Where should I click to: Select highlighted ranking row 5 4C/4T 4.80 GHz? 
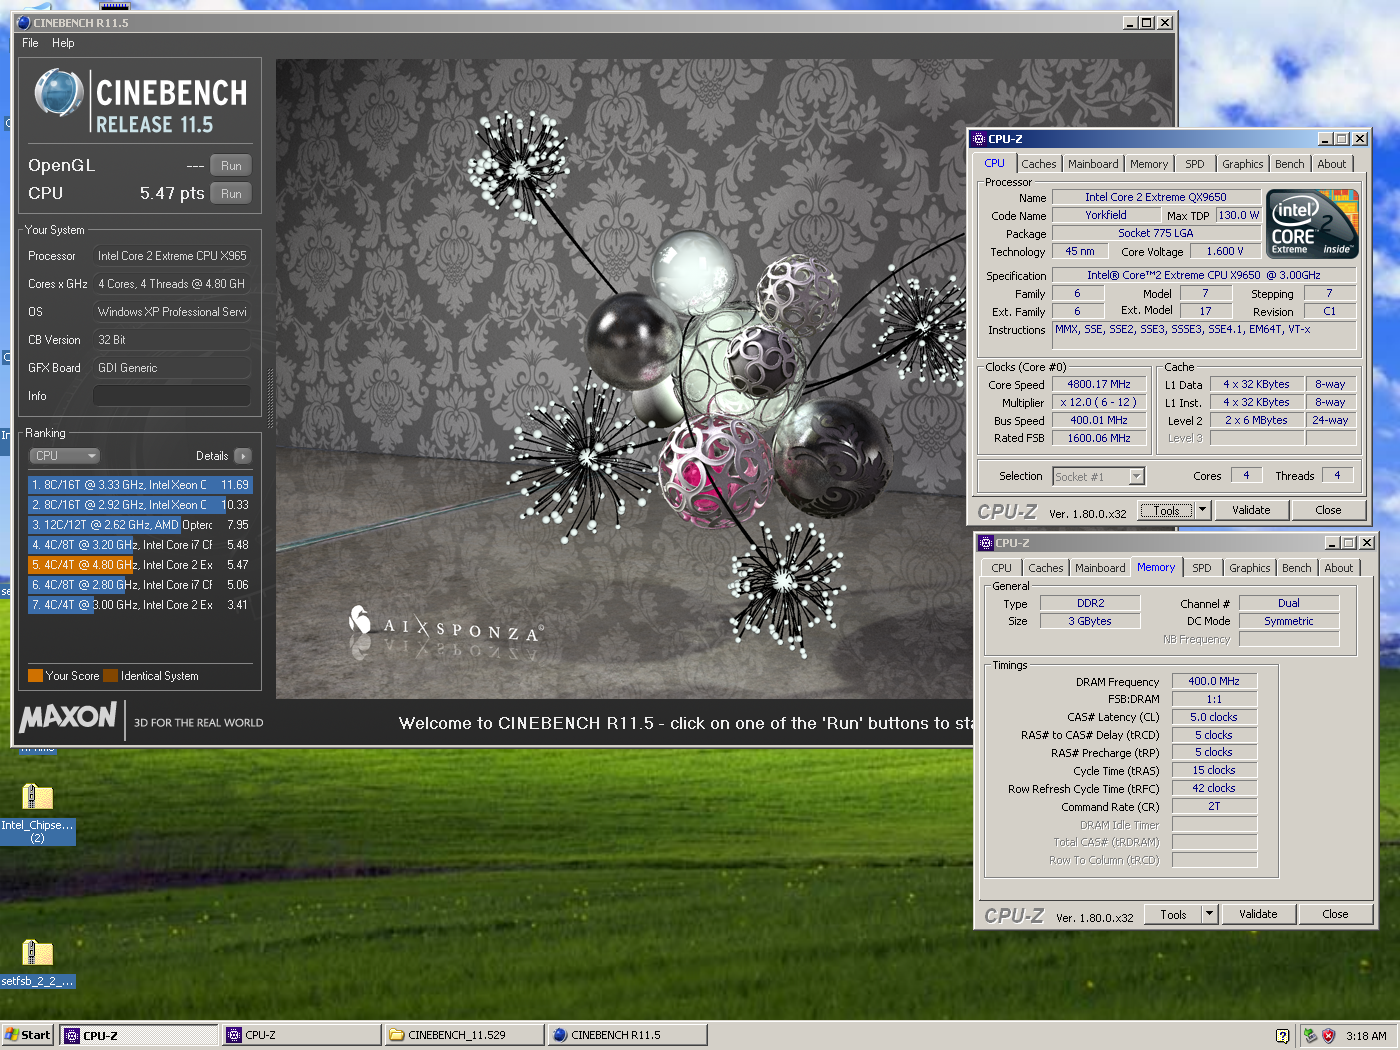click(x=140, y=565)
